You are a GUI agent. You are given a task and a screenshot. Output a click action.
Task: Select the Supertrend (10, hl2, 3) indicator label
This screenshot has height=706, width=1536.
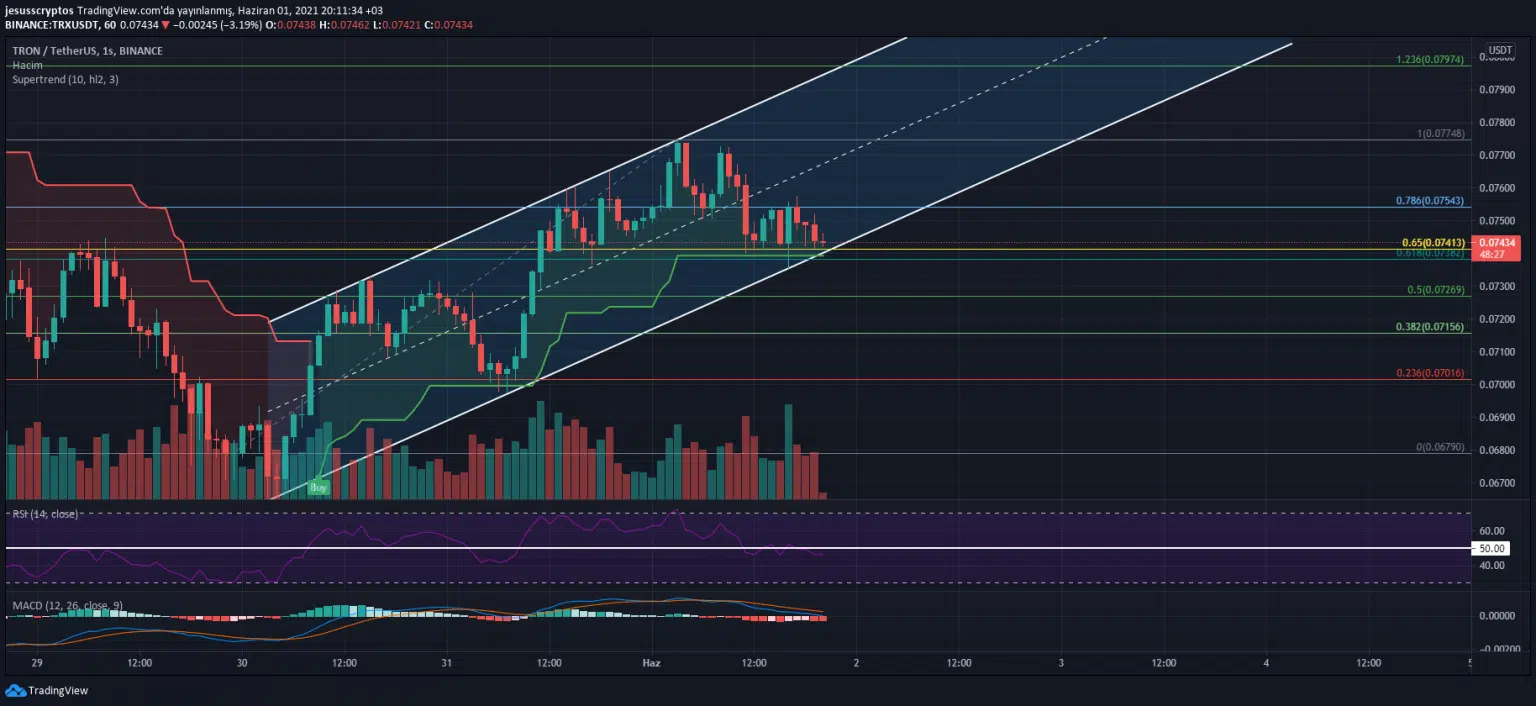[66, 79]
